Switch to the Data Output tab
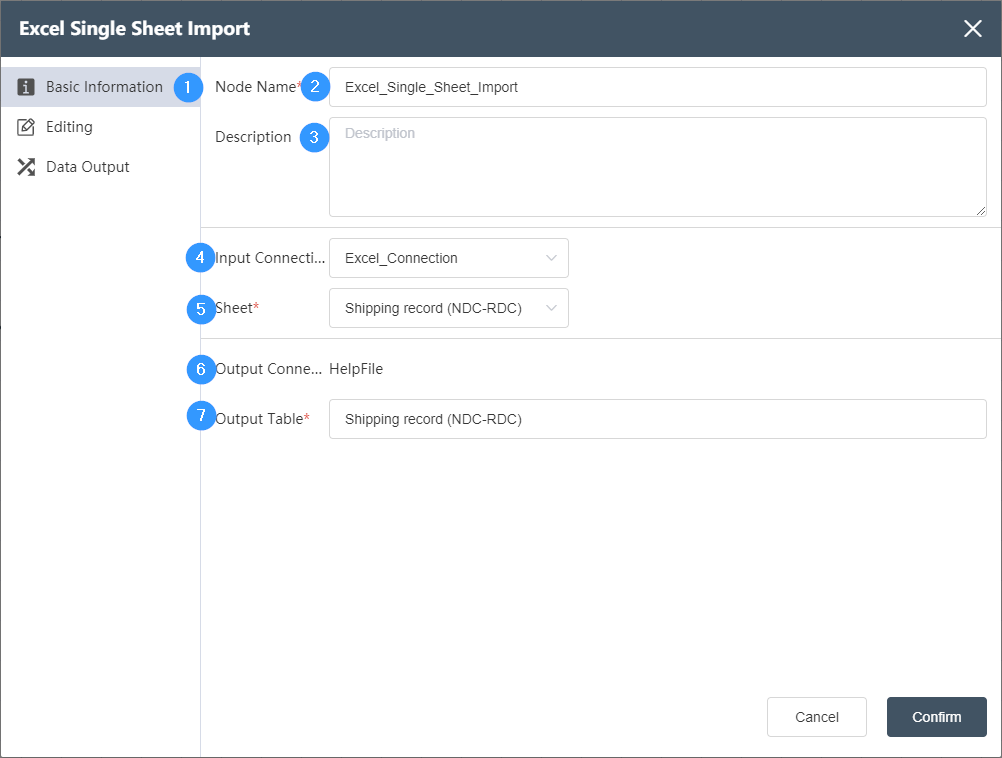The width and height of the screenshot is (1002, 758). [100, 167]
